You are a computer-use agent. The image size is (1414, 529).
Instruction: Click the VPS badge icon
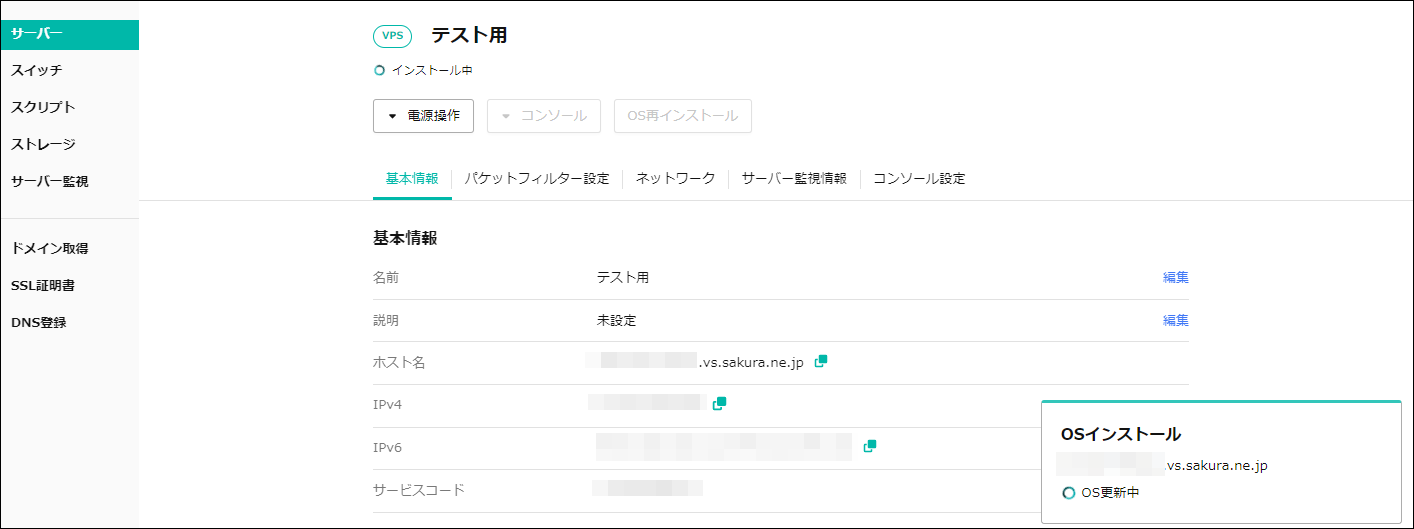click(x=392, y=36)
